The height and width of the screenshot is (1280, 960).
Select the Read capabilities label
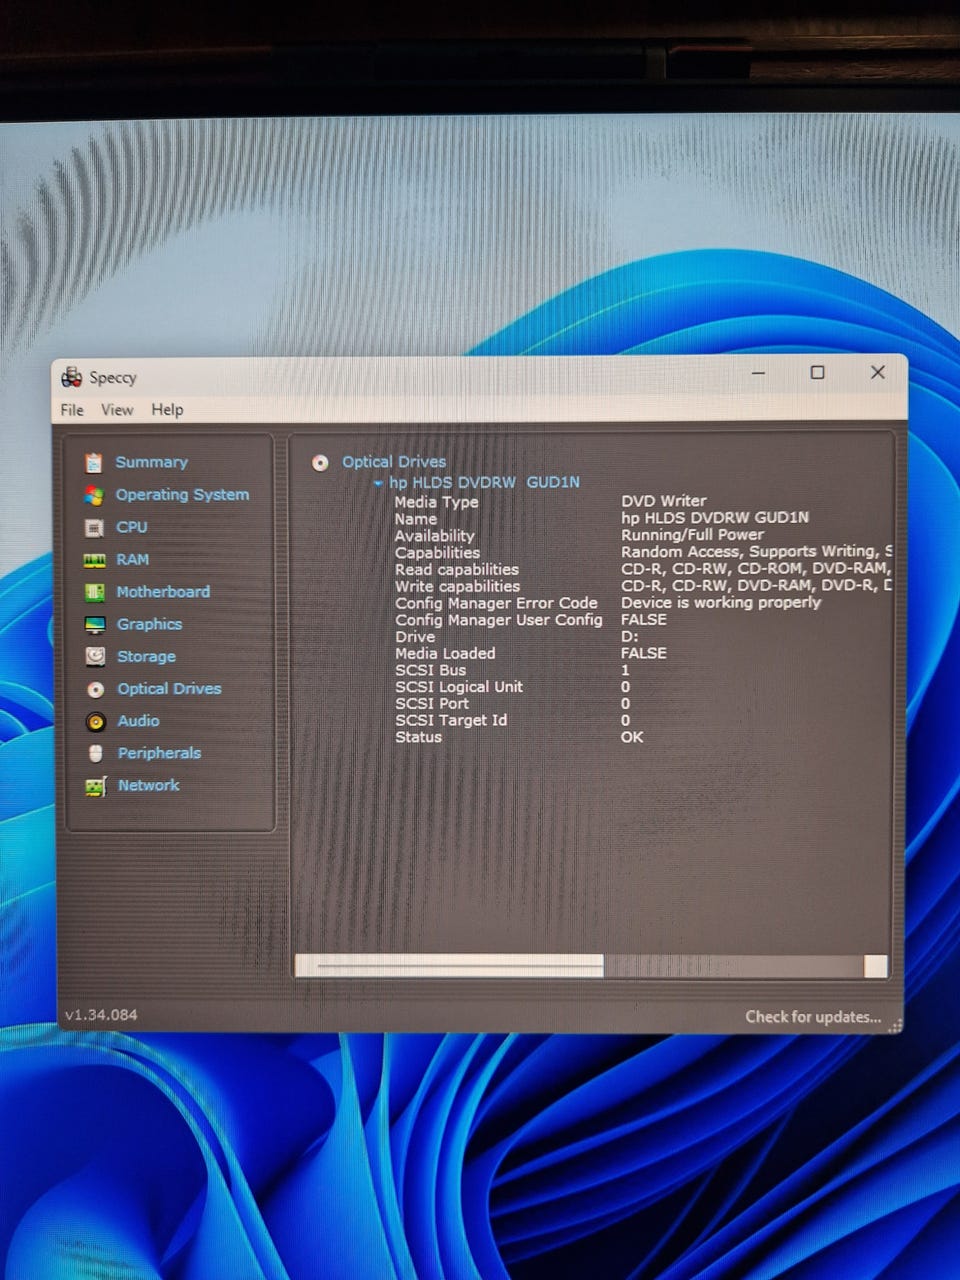456,569
